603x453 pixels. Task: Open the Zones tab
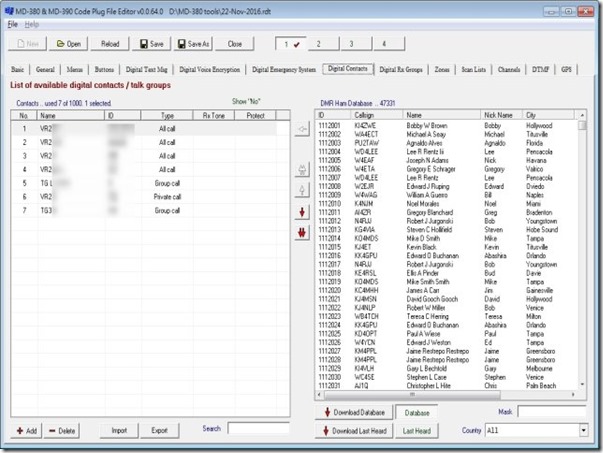pyautogui.click(x=442, y=70)
